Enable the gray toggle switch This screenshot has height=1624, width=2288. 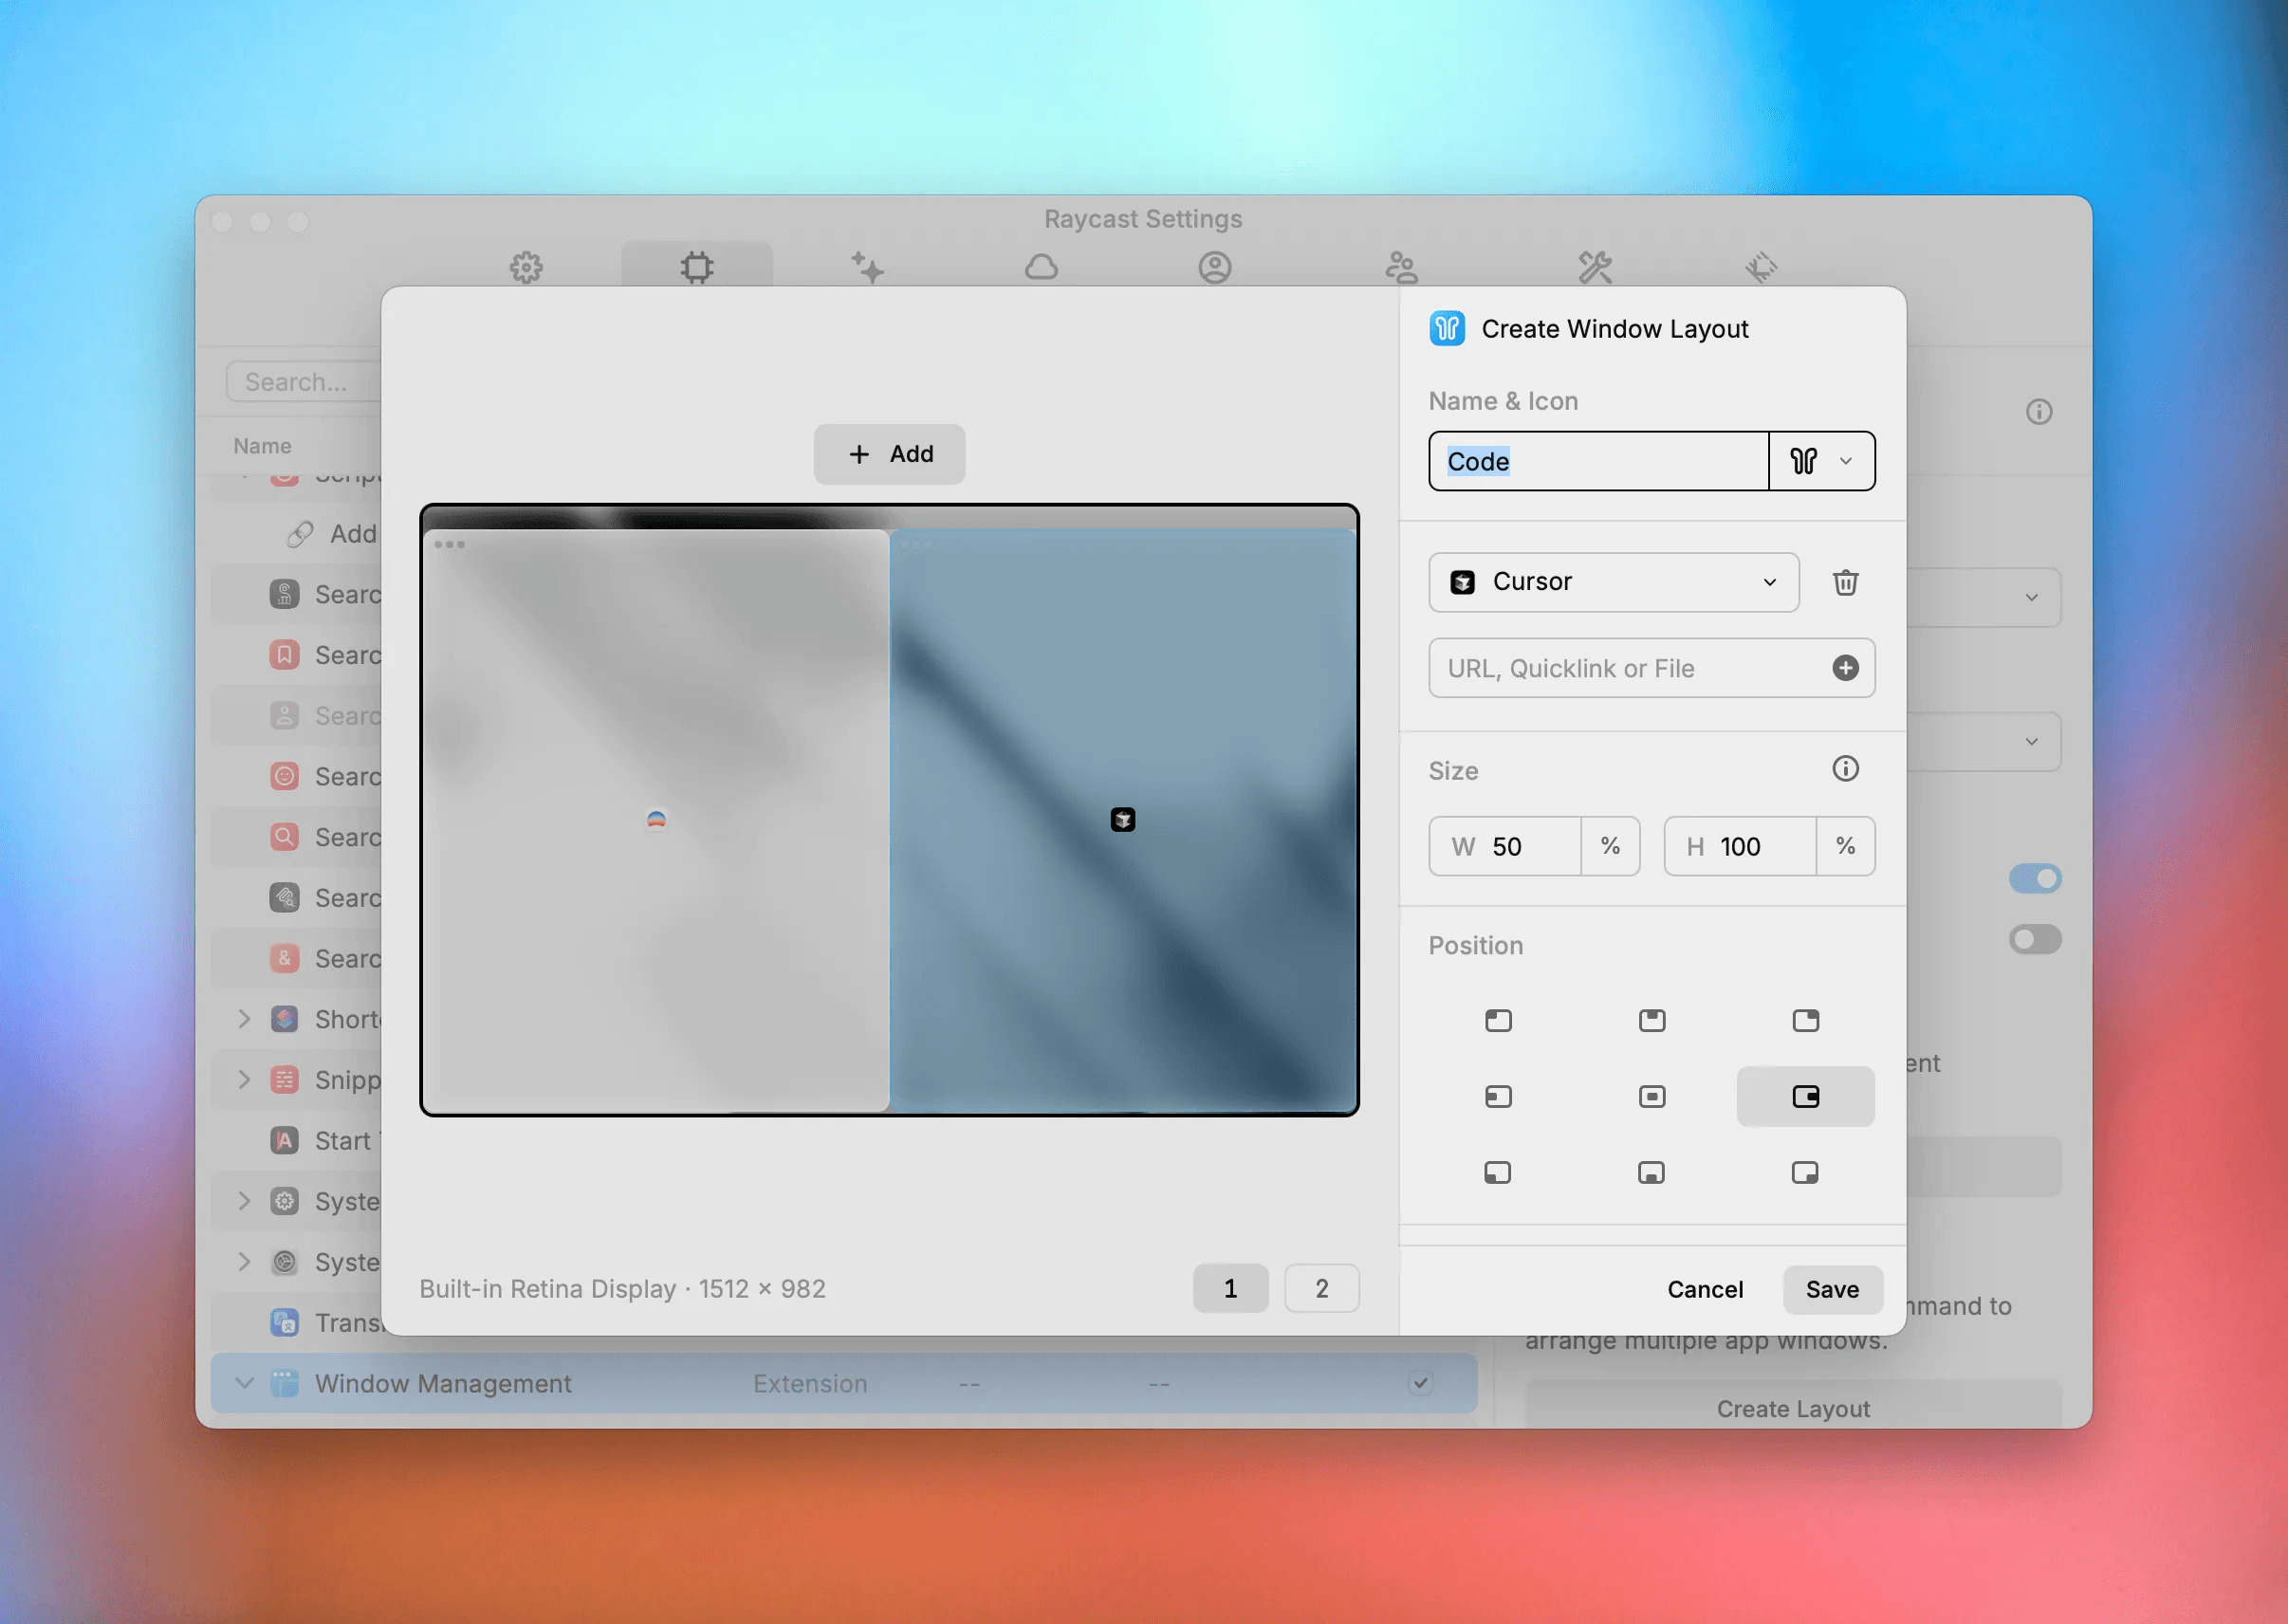click(2034, 939)
